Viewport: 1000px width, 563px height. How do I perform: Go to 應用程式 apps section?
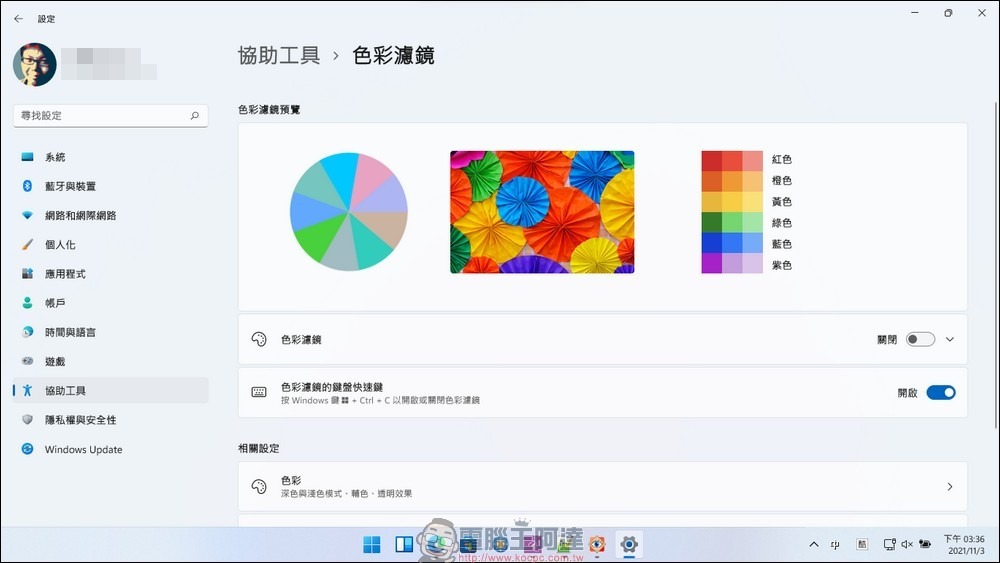(x=65, y=274)
